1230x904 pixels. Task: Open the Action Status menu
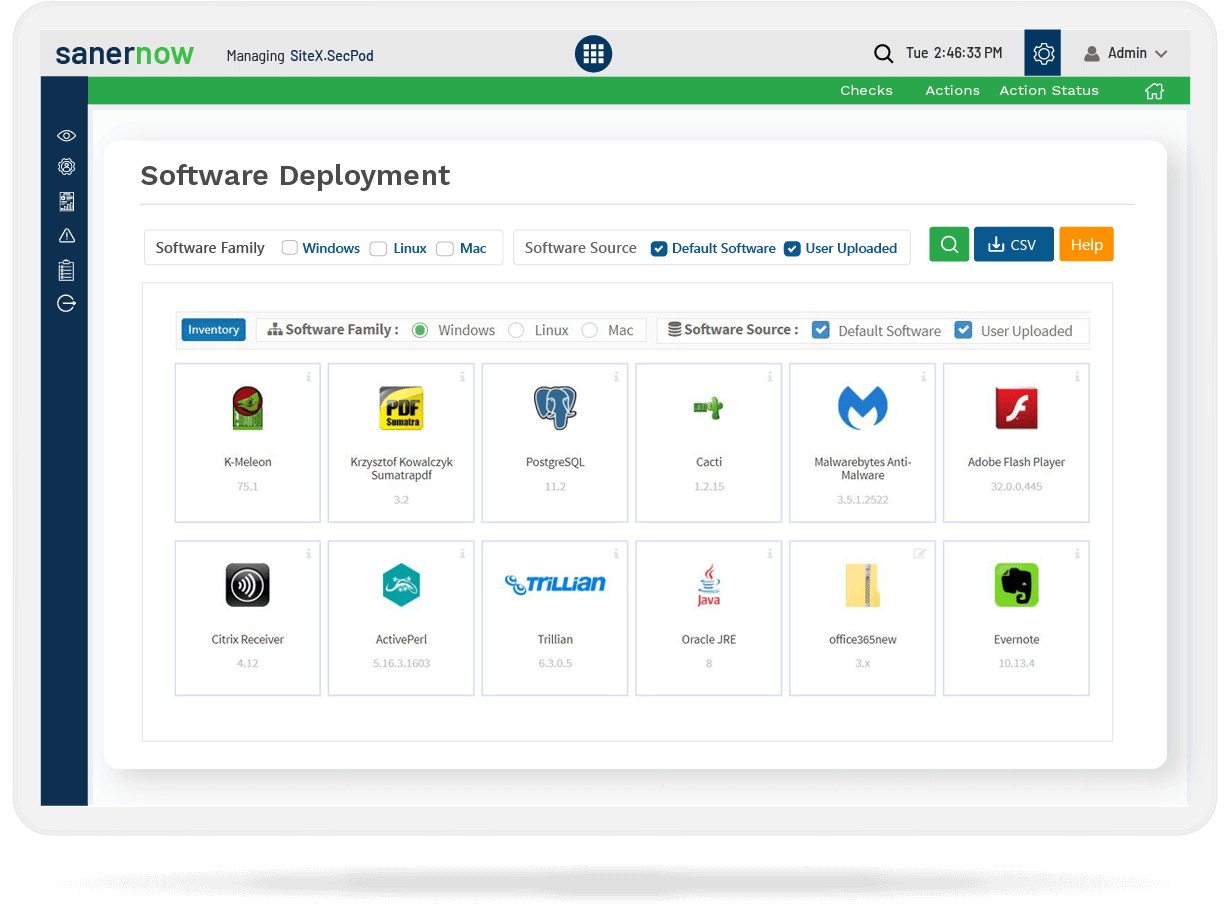pyautogui.click(x=1048, y=90)
